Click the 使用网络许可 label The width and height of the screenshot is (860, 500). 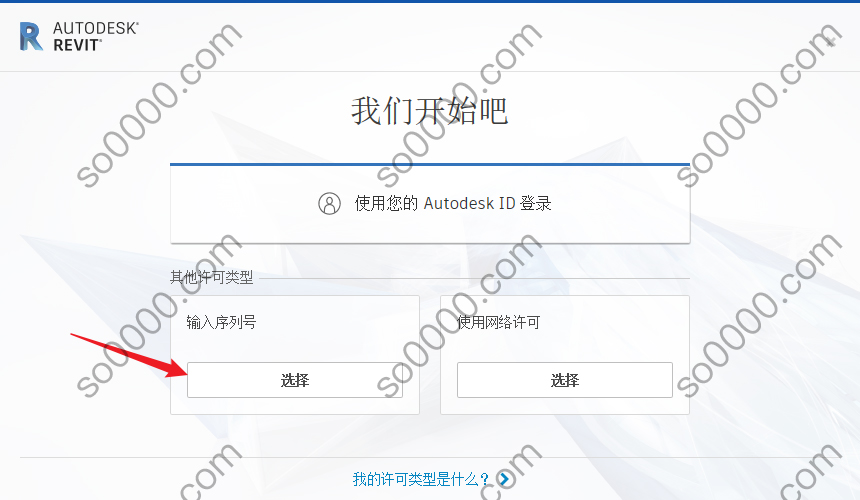click(x=499, y=322)
